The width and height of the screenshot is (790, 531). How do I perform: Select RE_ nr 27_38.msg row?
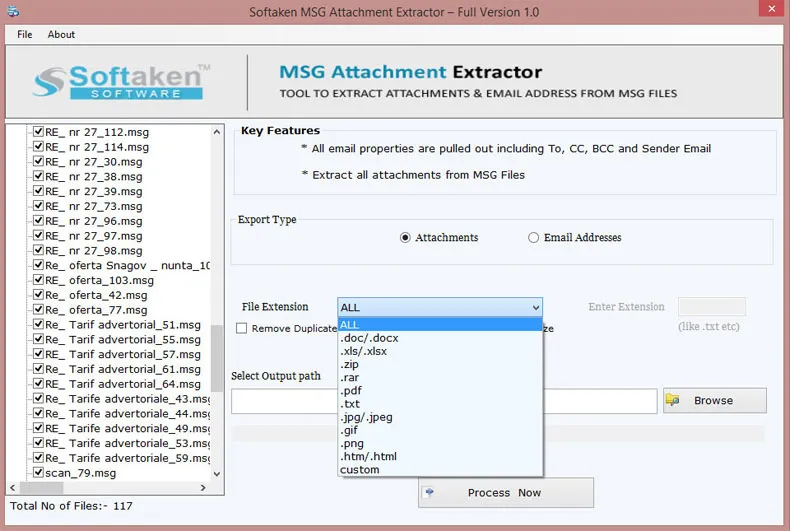tap(94, 176)
